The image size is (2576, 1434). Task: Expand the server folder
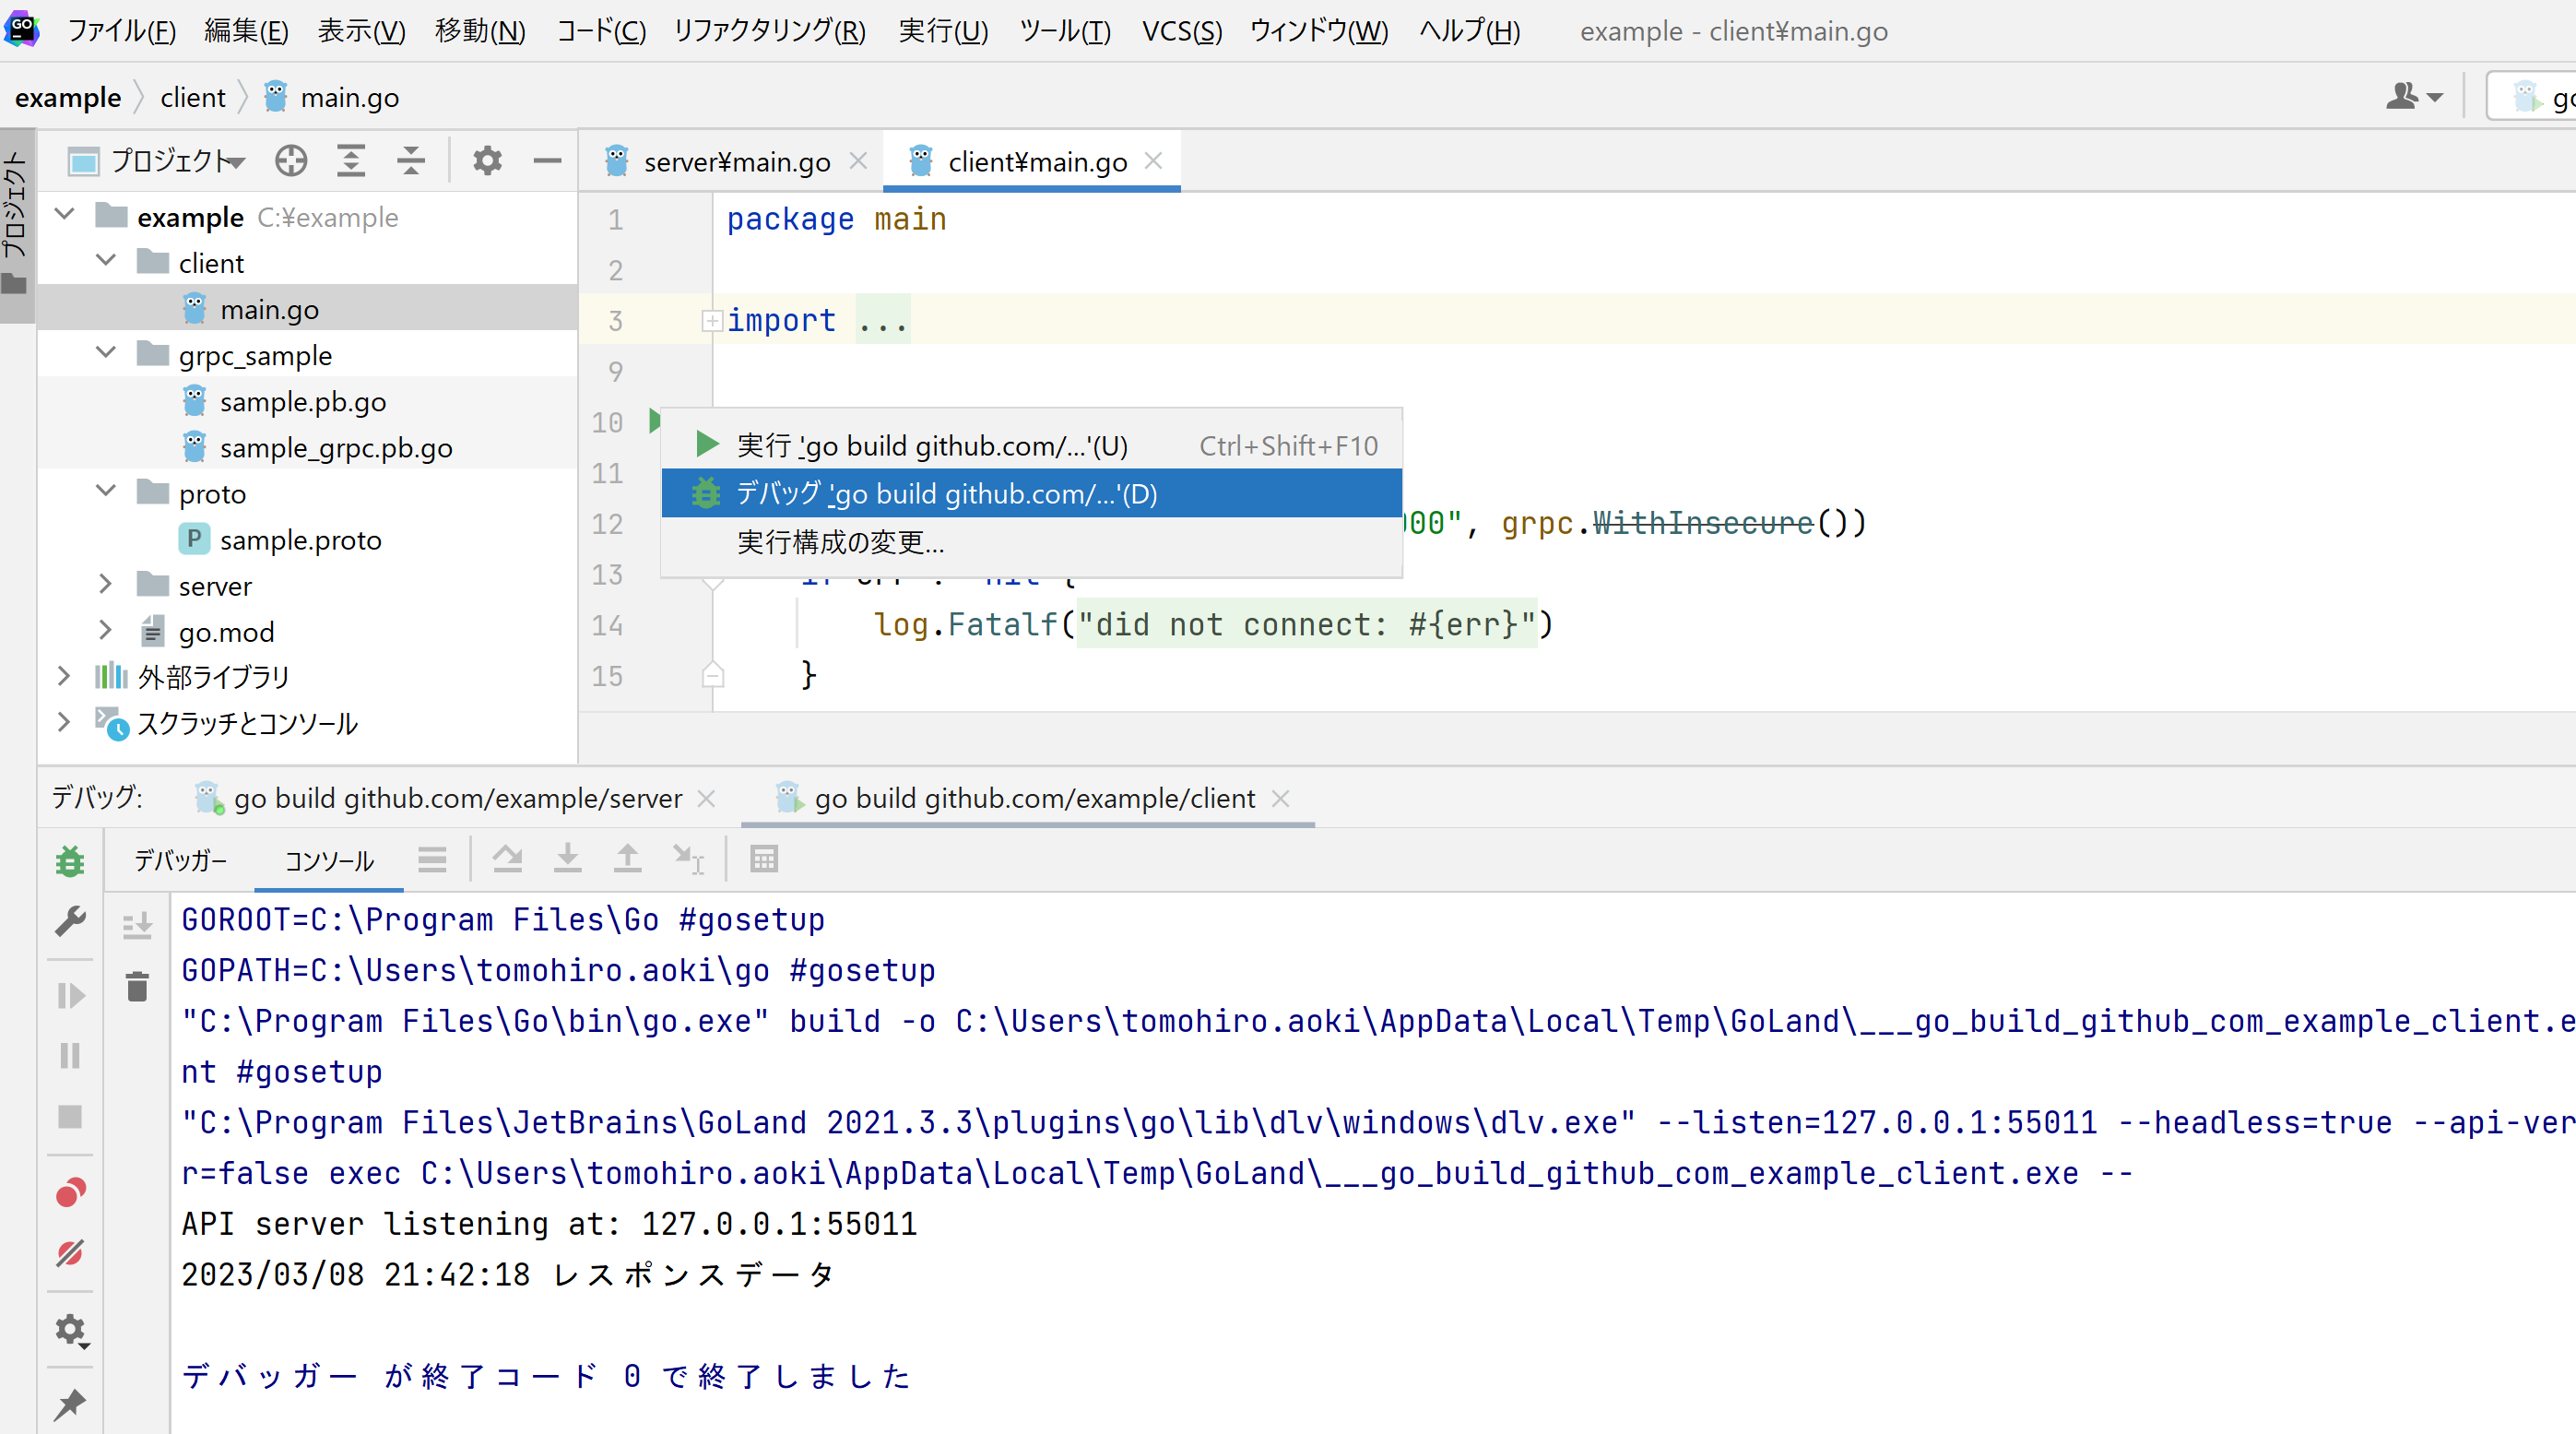[x=105, y=585]
